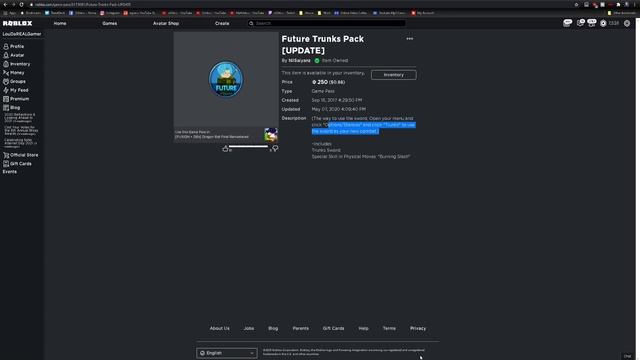Viewport: 640px width, 360px height.
Task: Open Help footer link
Action: pos(363,328)
